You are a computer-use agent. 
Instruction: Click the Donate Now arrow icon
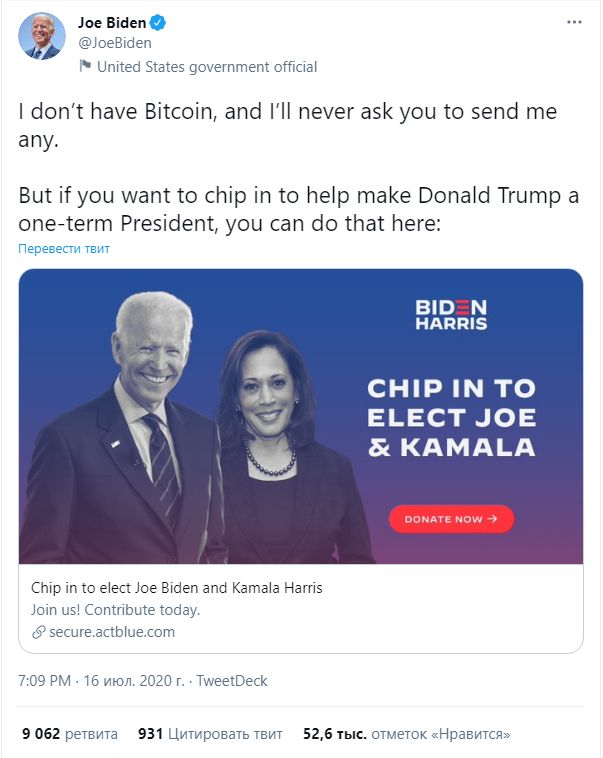click(x=492, y=519)
